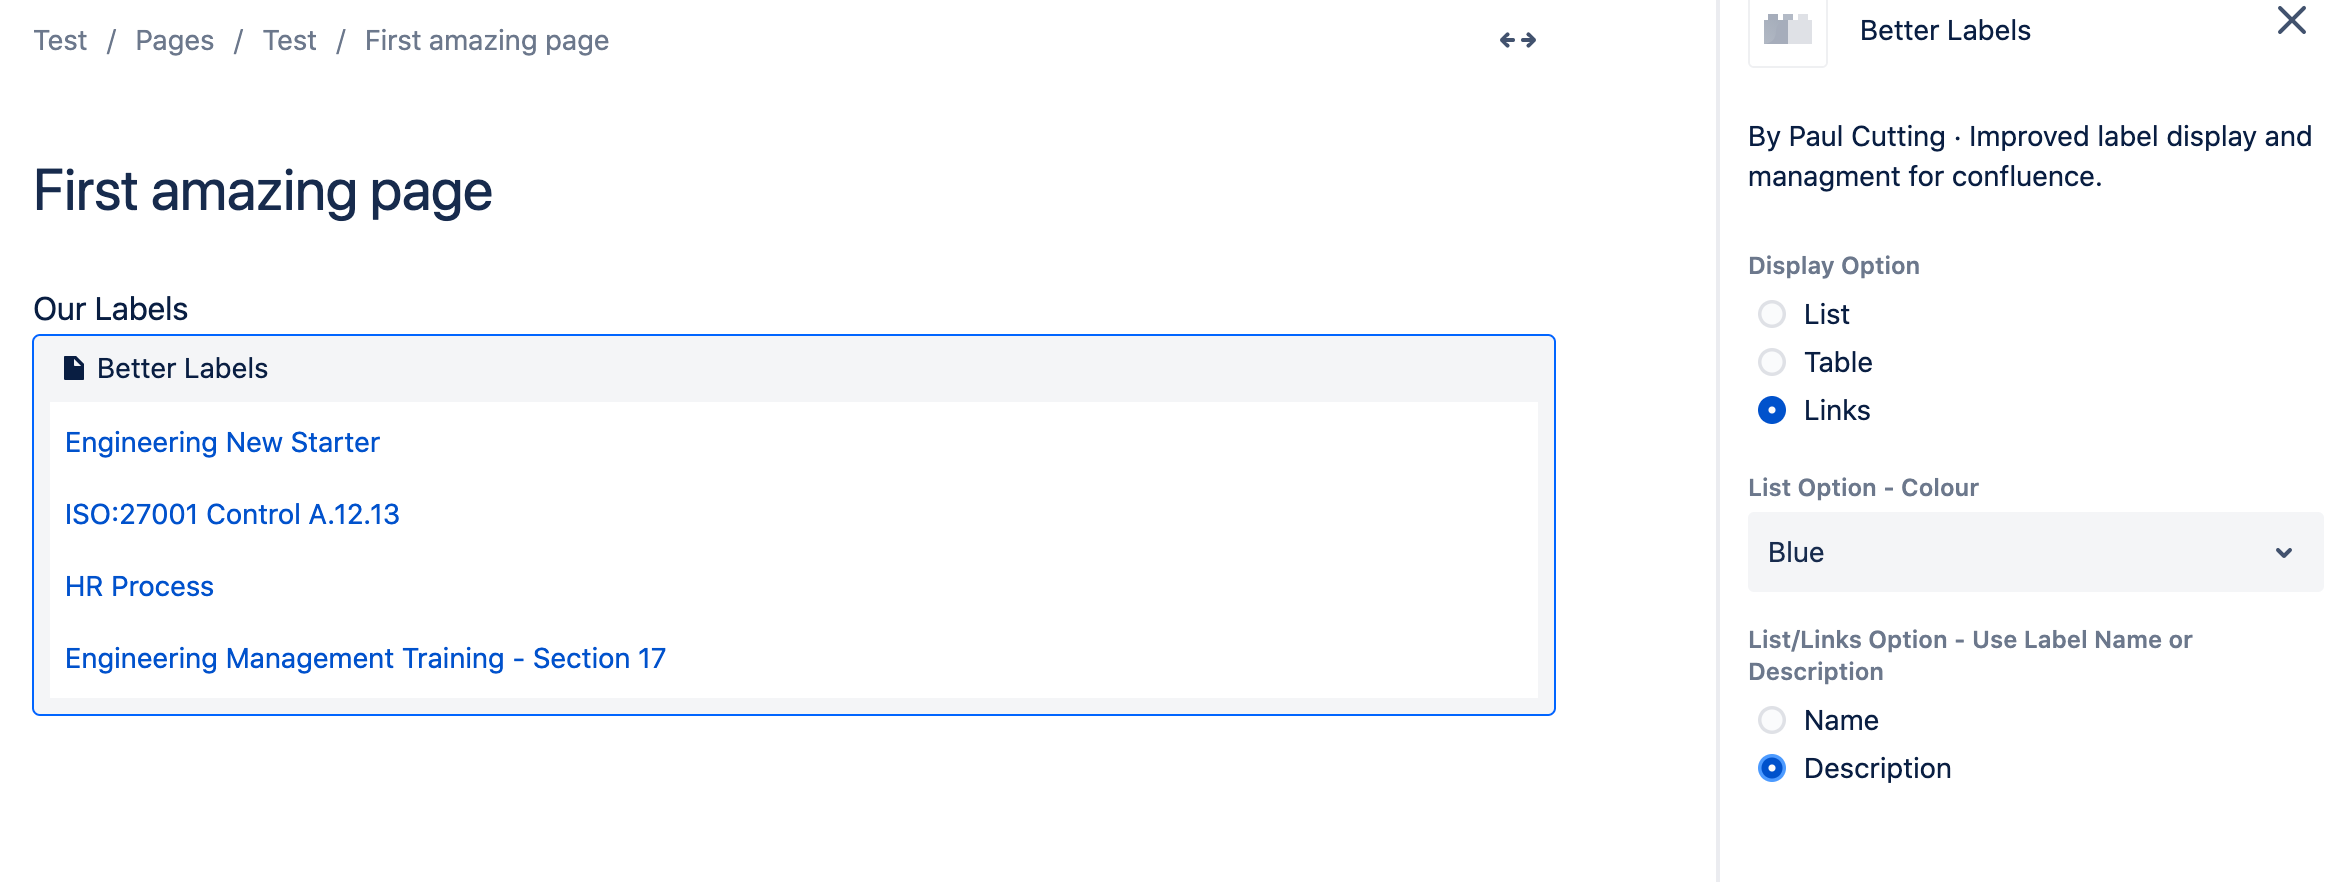Select the List display option
This screenshot has width=2336, height=882.
click(x=1772, y=314)
